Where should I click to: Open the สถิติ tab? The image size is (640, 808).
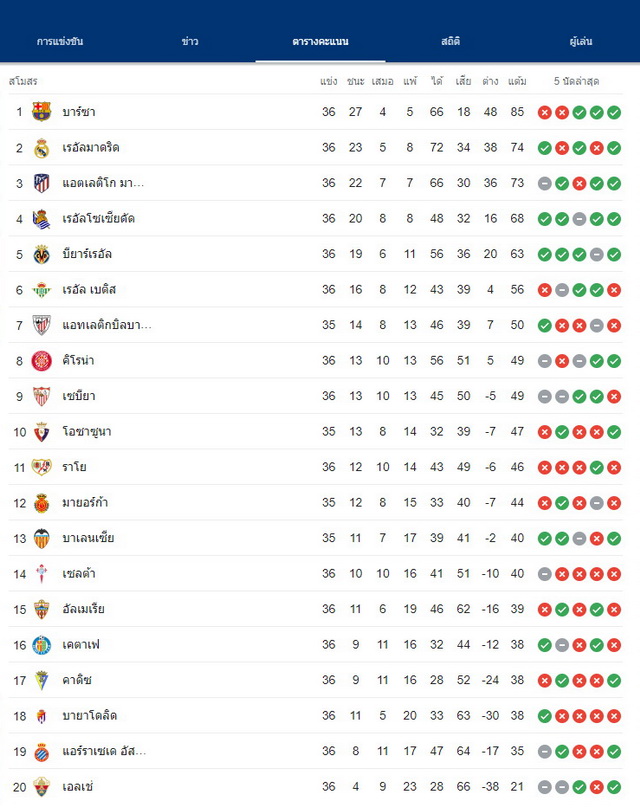[450, 41]
